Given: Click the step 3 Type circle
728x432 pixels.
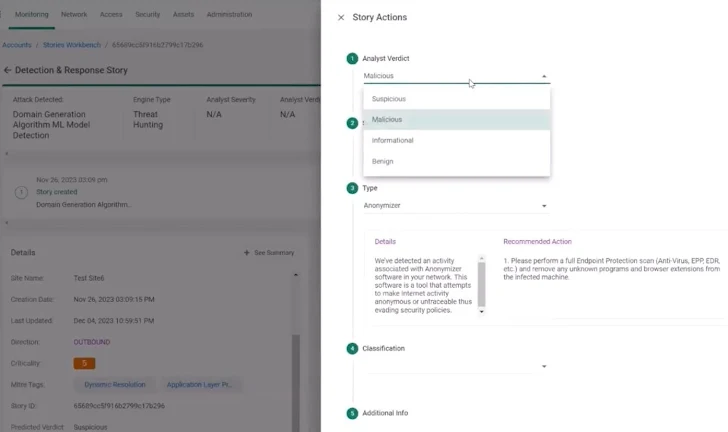Looking at the screenshot, I should pyautogui.click(x=352, y=188).
